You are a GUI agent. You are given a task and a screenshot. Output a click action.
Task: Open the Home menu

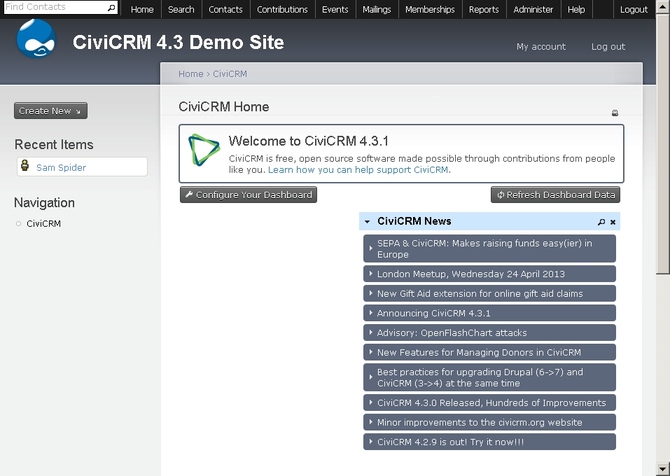coord(142,9)
